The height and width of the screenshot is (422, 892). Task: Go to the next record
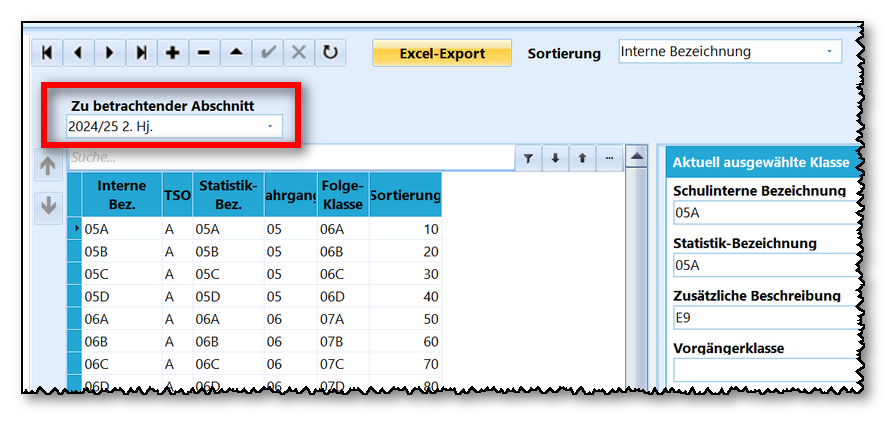pos(109,52)
